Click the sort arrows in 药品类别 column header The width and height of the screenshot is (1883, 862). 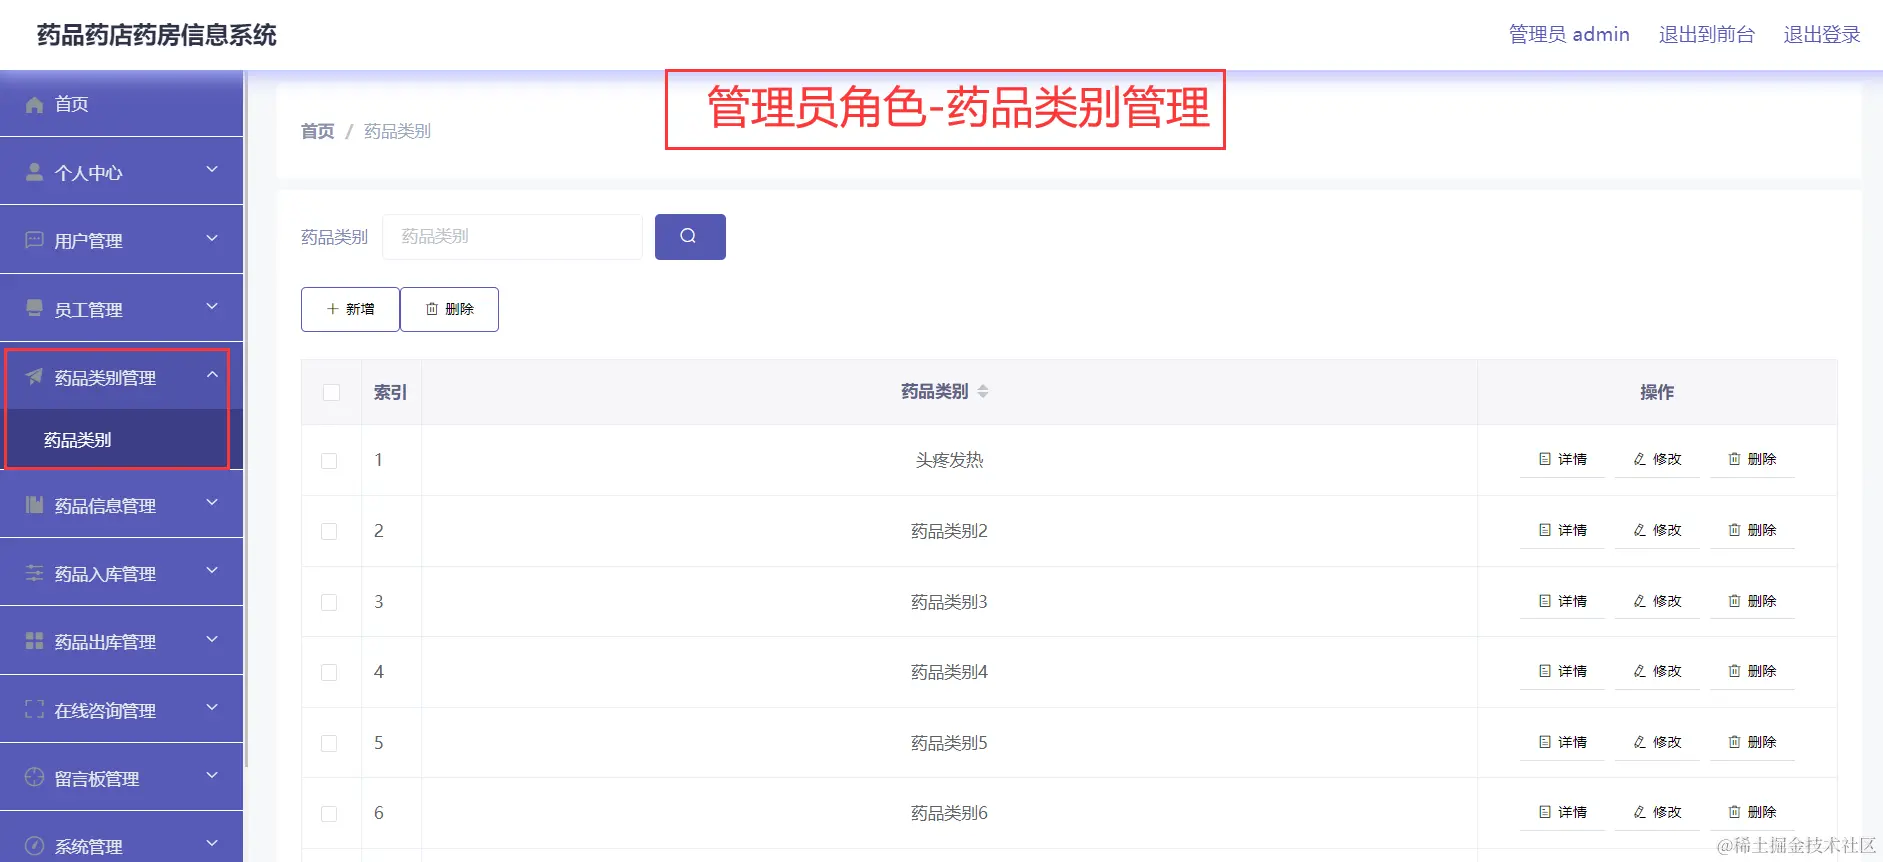pyautogui.click(x=983, y=391)
